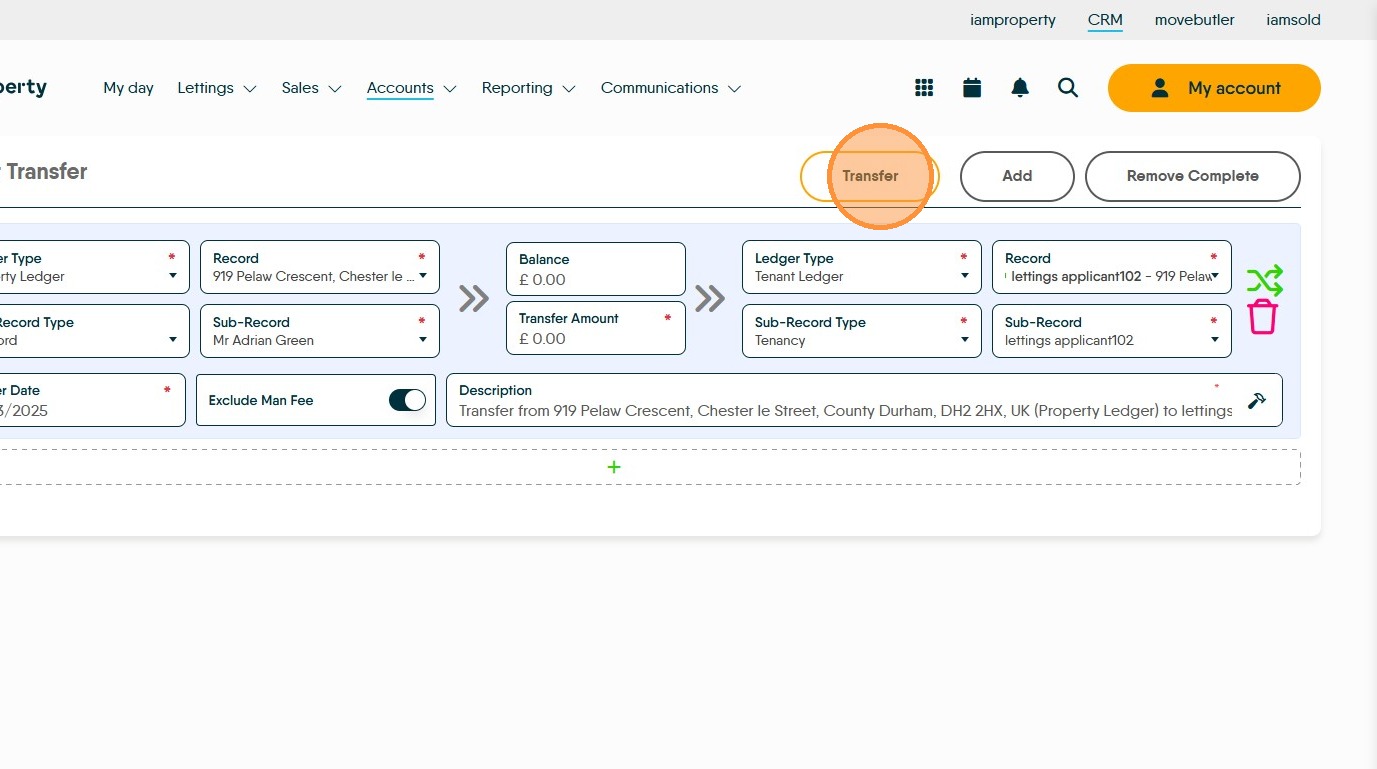Open the source Sub-Record dropdown Mr Adrian Green
Image resolution: width=1377 pixels, height=769 pixels.
(x=320, y=331)
